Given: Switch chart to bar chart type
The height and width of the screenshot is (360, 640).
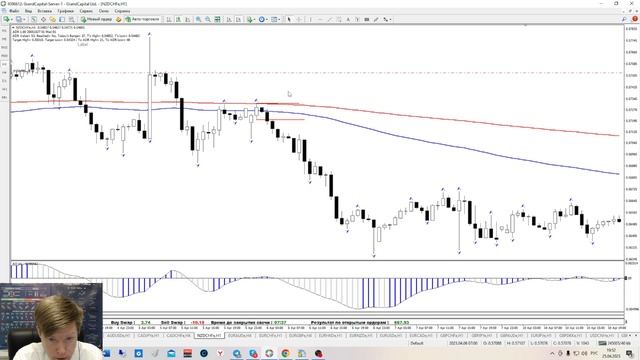Looking at the screenshot, I should pos(169,19).
